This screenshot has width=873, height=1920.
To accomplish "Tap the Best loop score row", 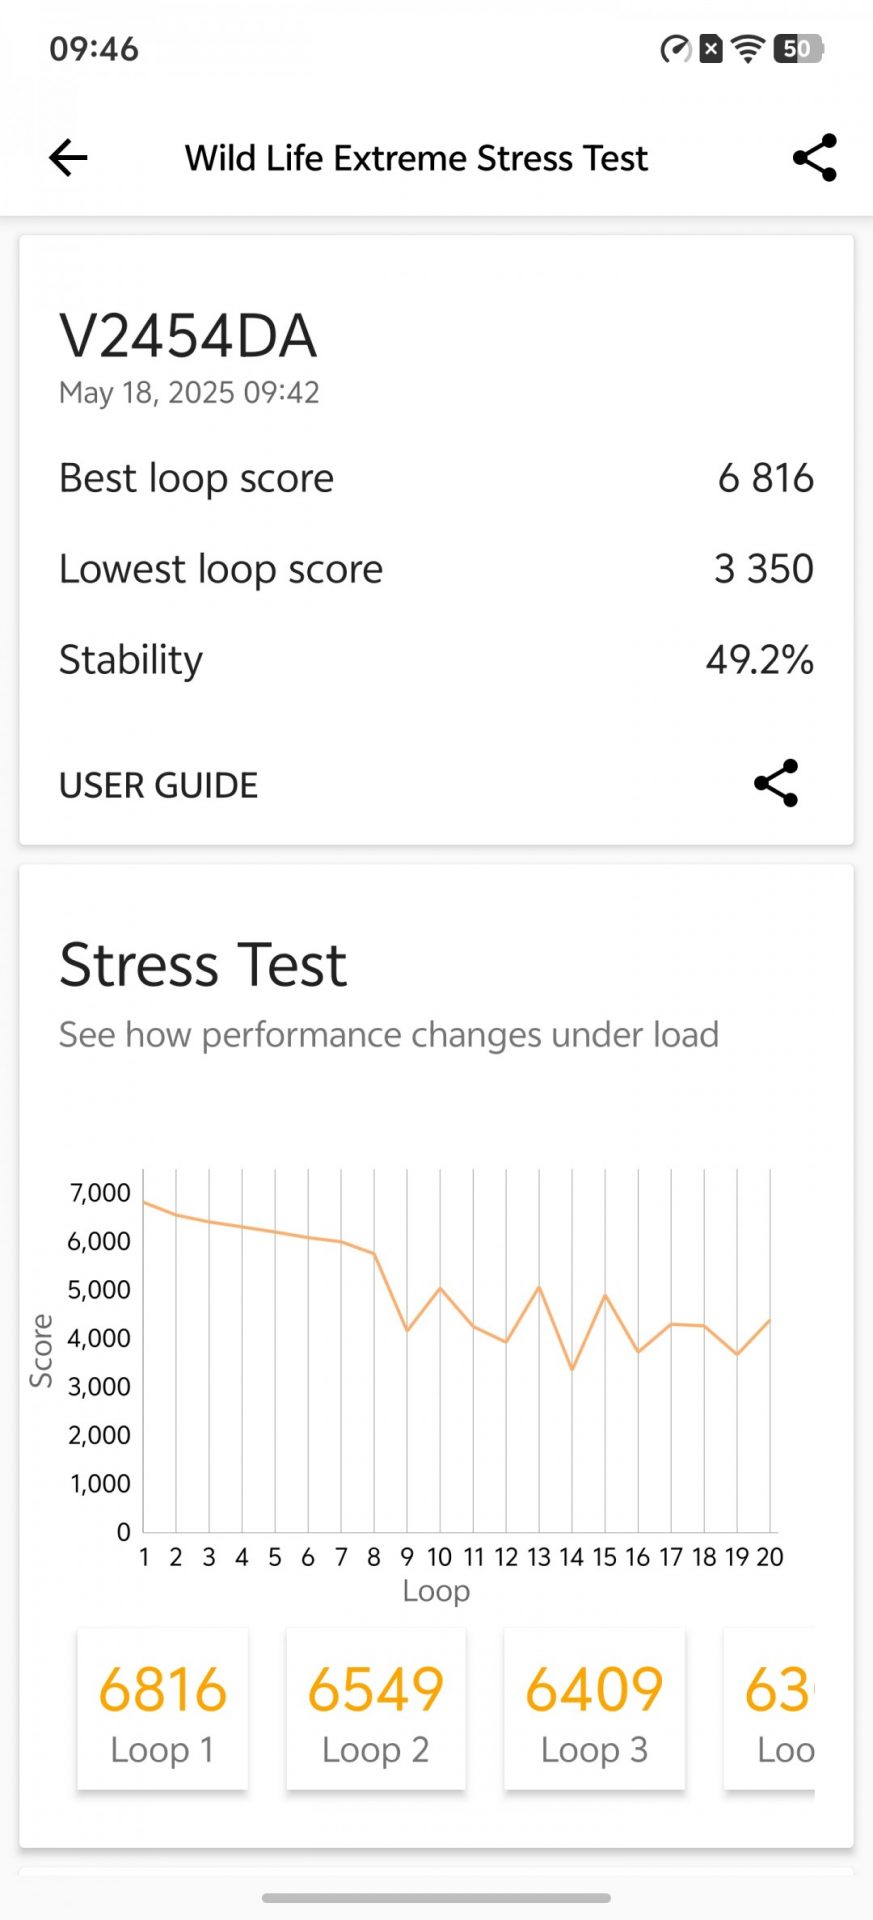I will [436, 478].
